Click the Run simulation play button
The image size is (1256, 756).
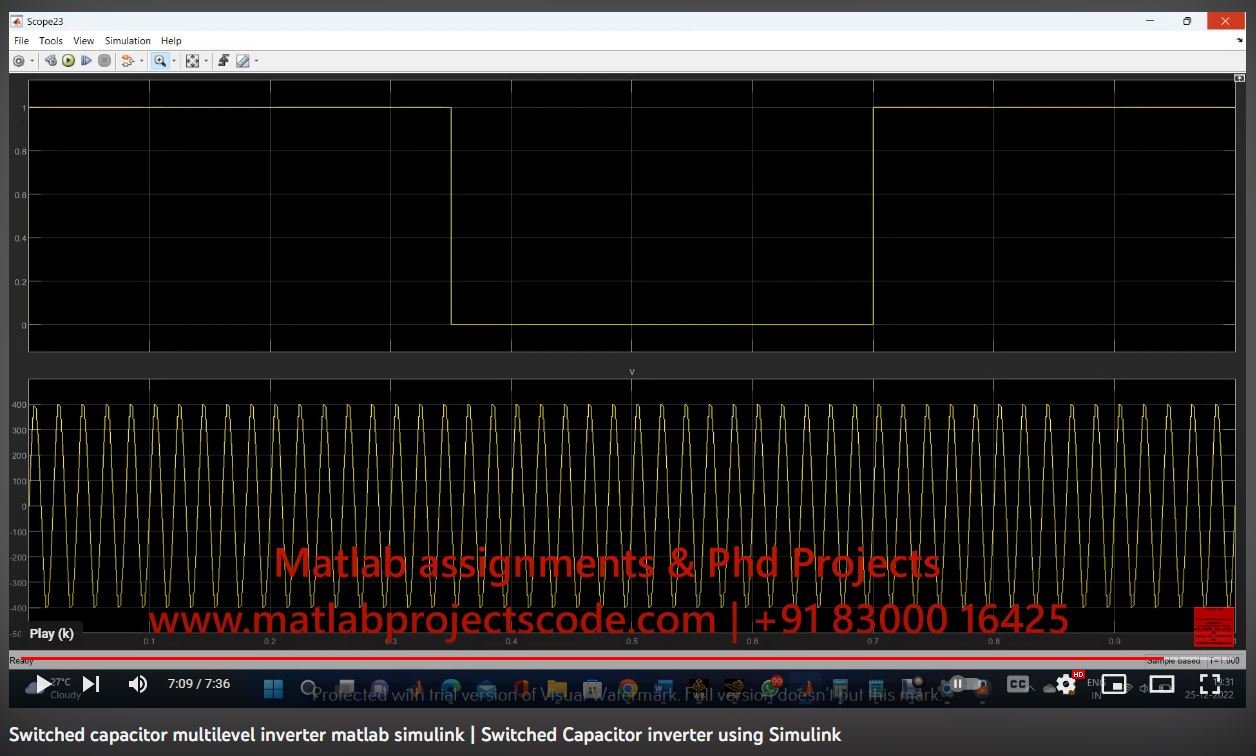coord(68,61)
